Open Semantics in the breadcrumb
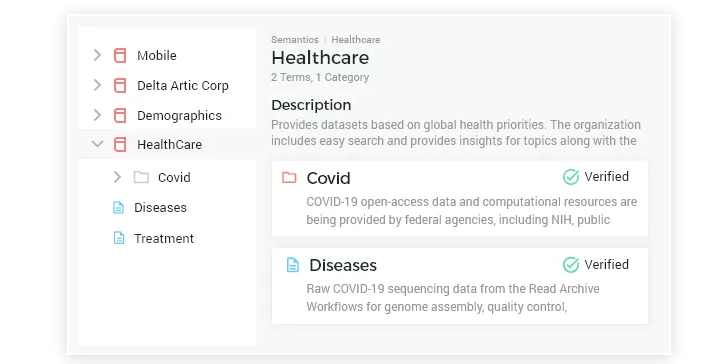Viewport: 714px width, 364px height. [295, 40]
